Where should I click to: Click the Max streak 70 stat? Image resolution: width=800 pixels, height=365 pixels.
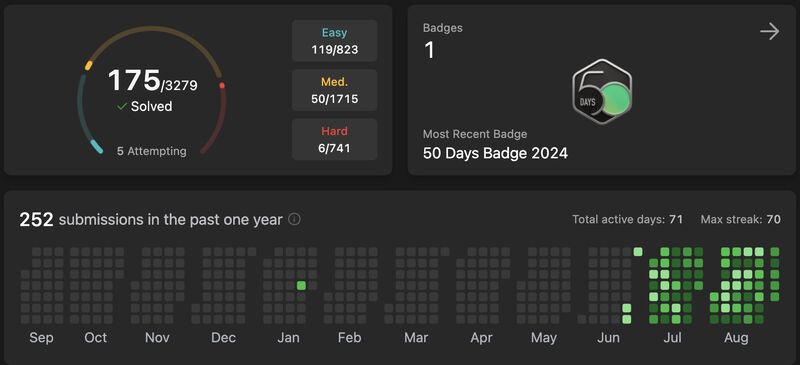pos(740,220)
